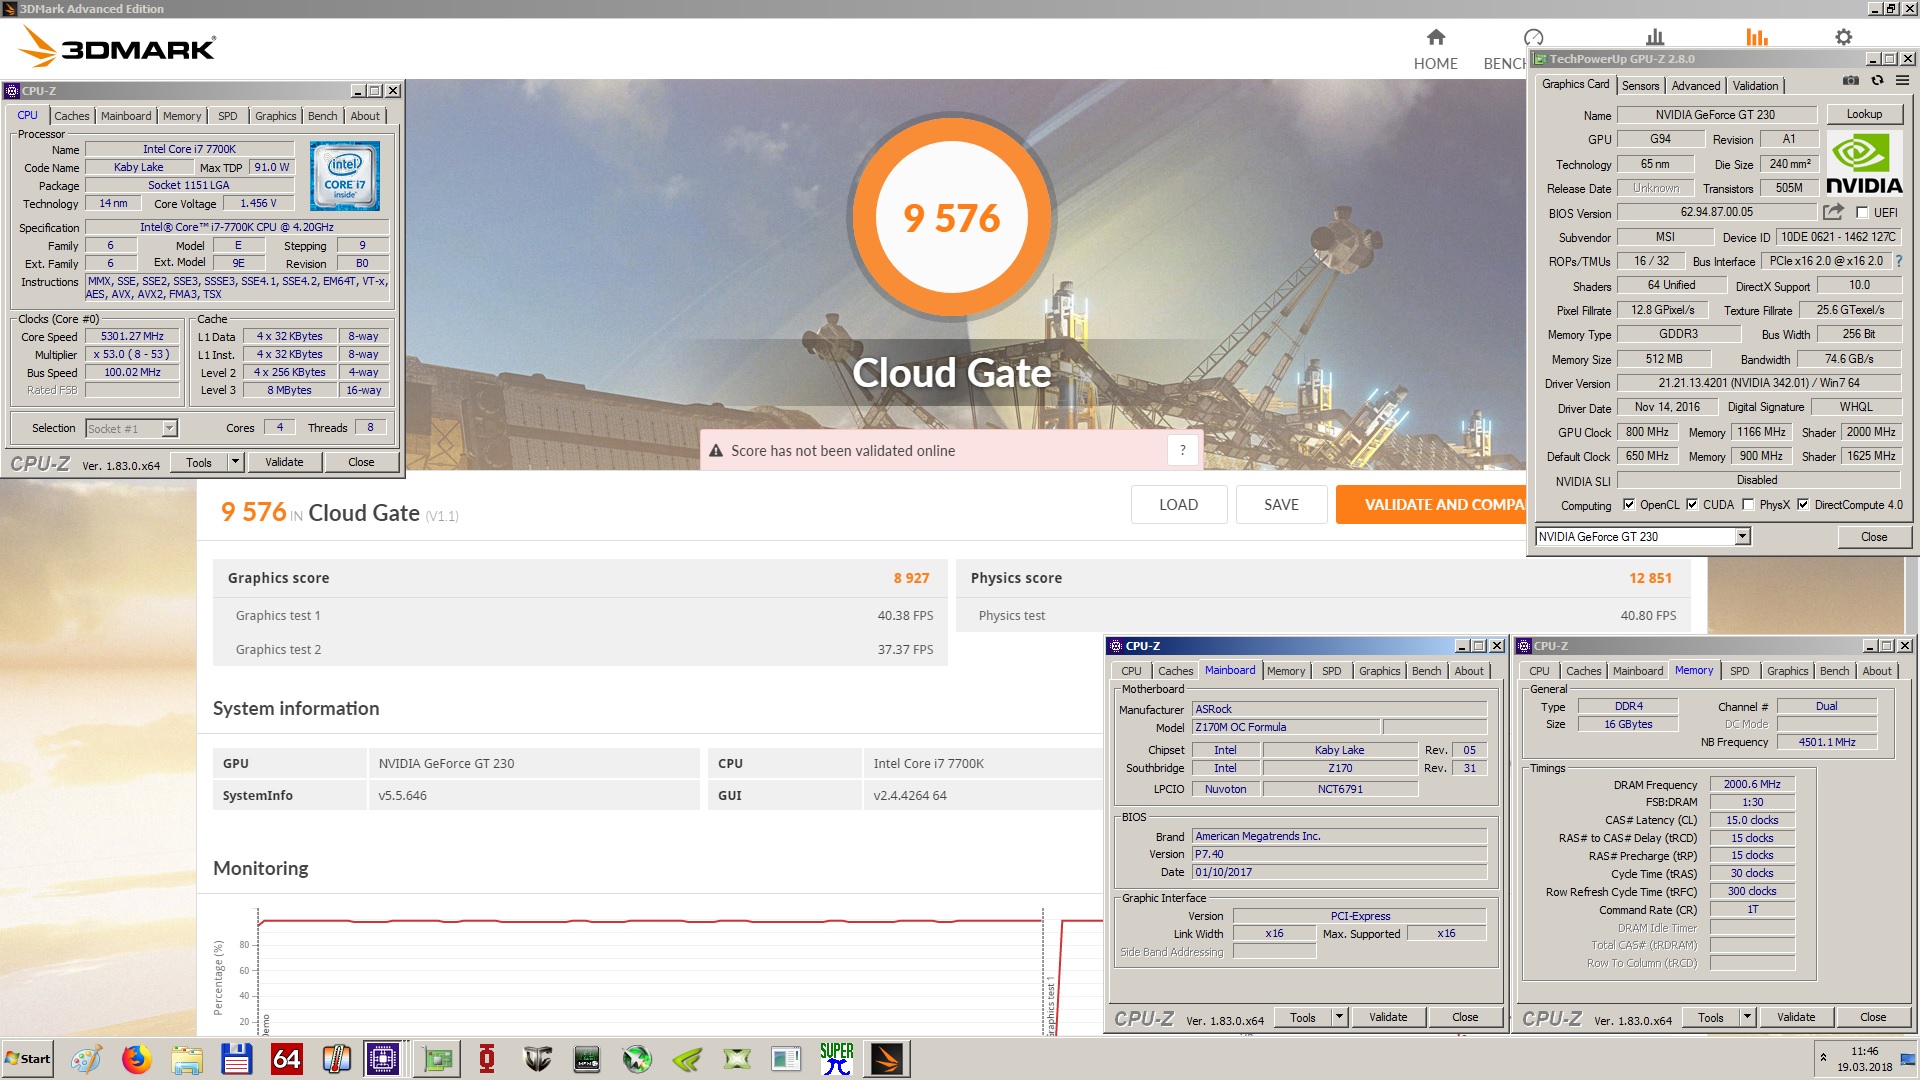Click the question mark beside validation warning
Viewport: 1920px width, 1080px height.
pyautogui.click(x=1182, y=450)
